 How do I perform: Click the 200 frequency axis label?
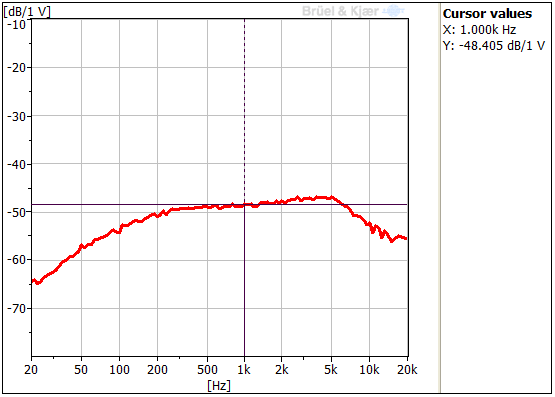coord(157,370)
